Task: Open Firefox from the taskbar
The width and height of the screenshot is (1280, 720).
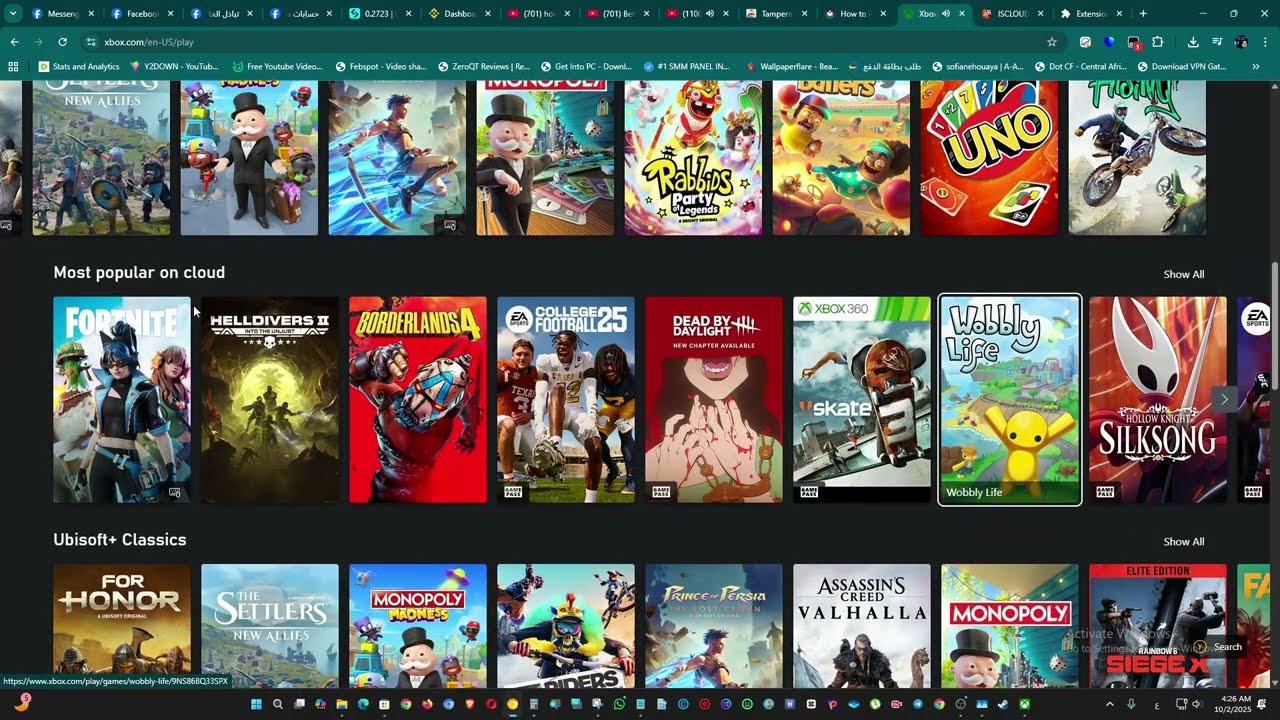Action: coord(427,704)
